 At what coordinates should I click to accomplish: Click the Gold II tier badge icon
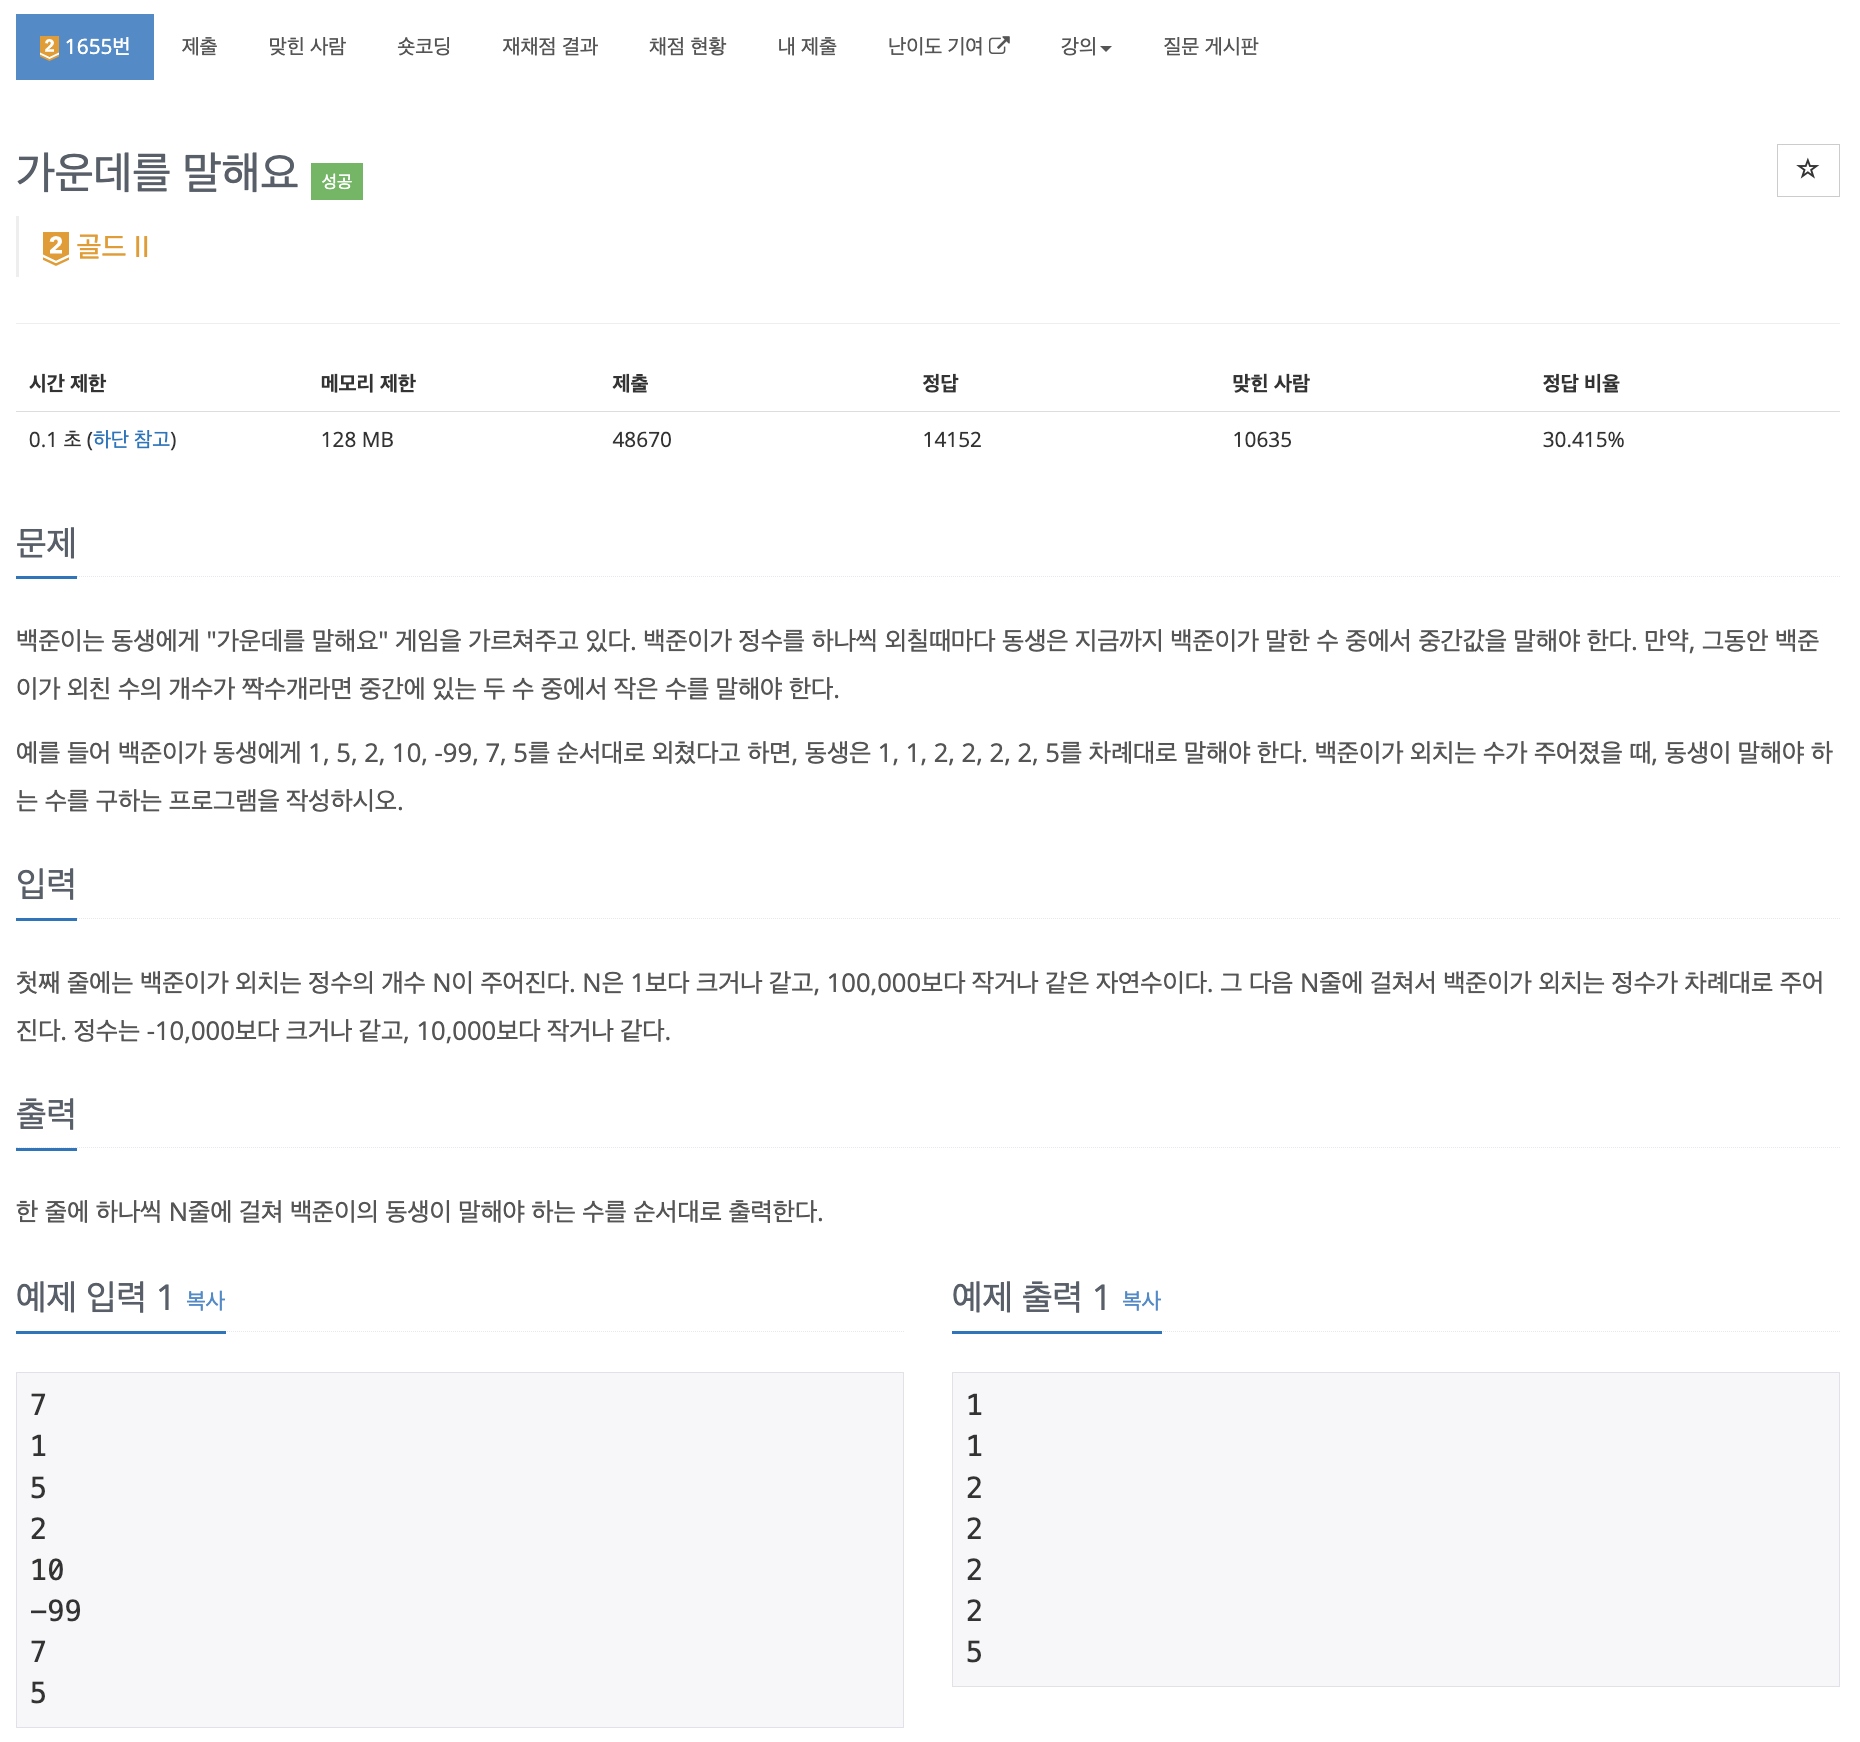[x=55, y=246]
